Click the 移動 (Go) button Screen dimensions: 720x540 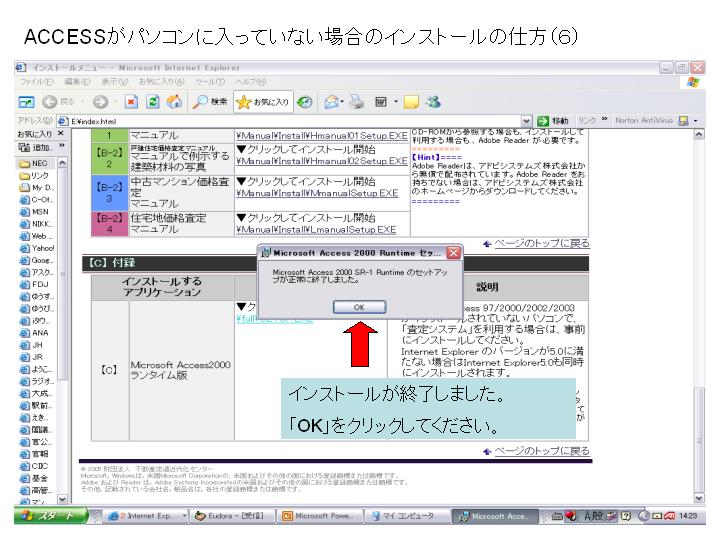click(x=553, y=121)
